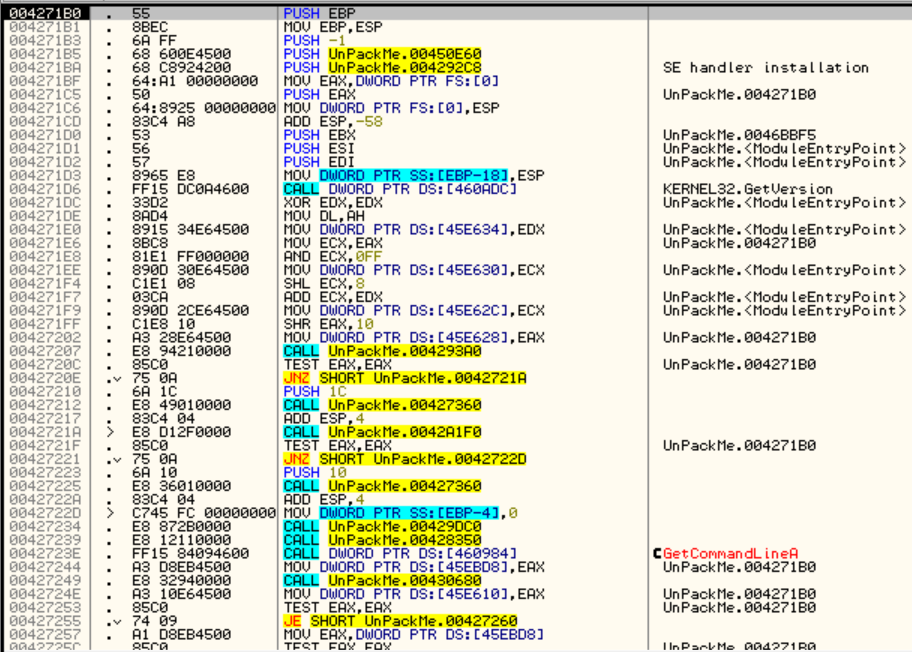Select CALL DWORD PTR DS:[460ADC] instruction

(400, 189)
